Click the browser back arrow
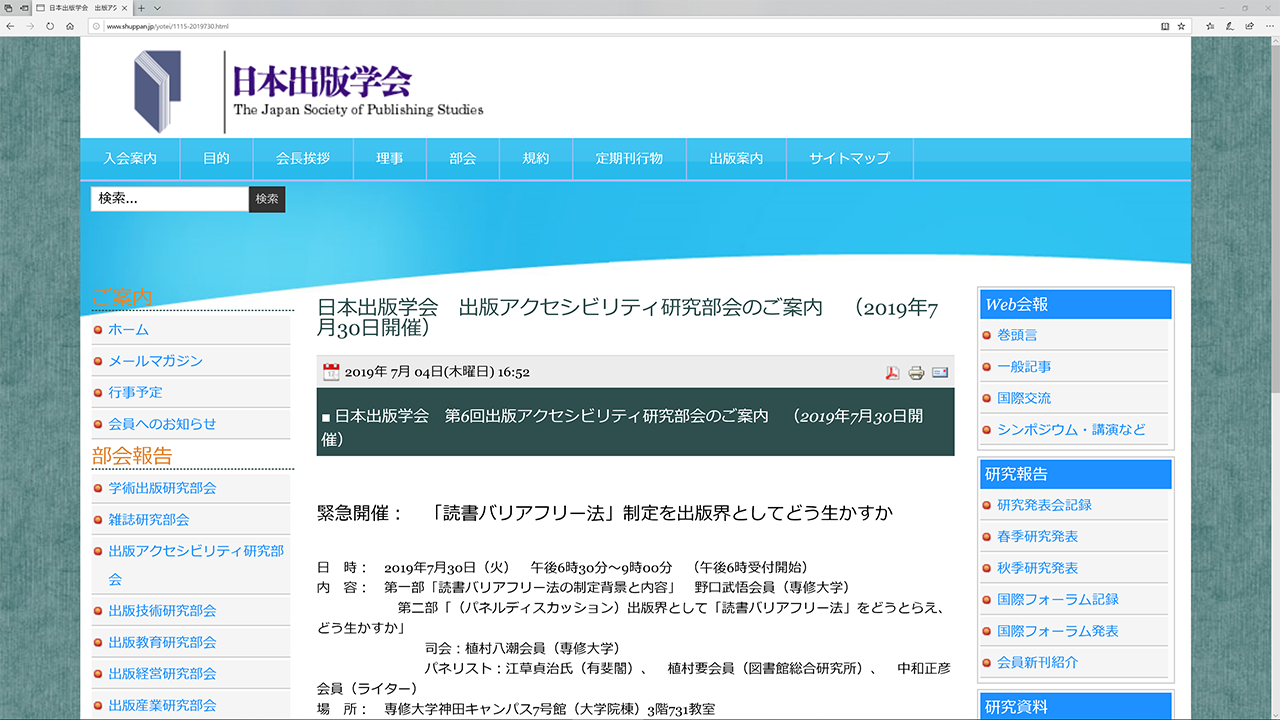Screen dimensions: 1280x720 click(x=11, y=26)
